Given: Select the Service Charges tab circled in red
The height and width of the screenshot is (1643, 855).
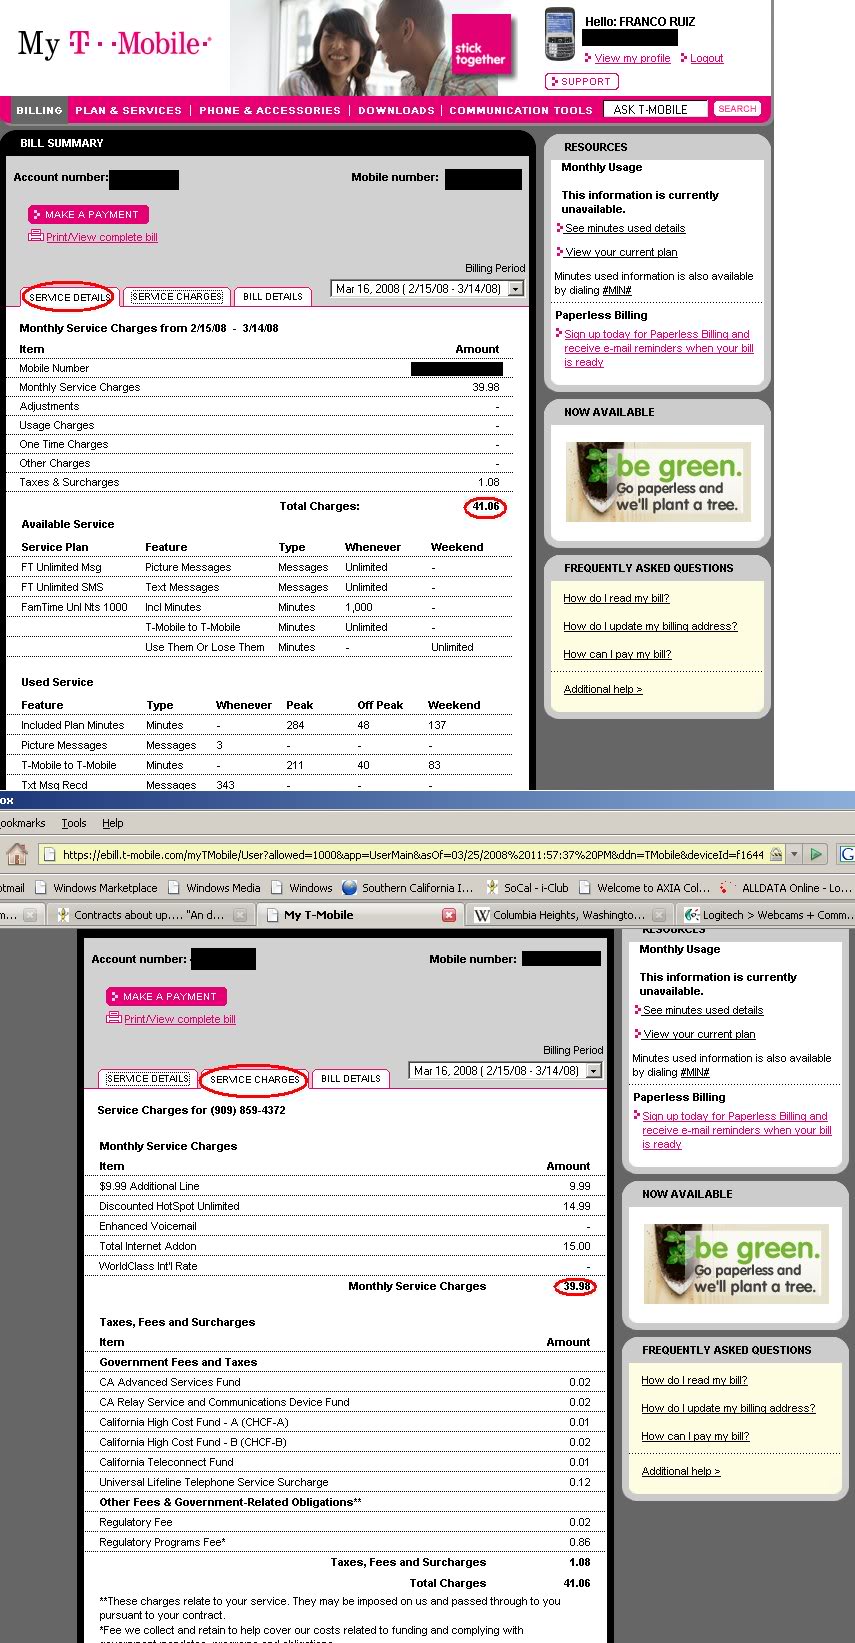Looking at the screenshot, I should tap(254, 1079).
